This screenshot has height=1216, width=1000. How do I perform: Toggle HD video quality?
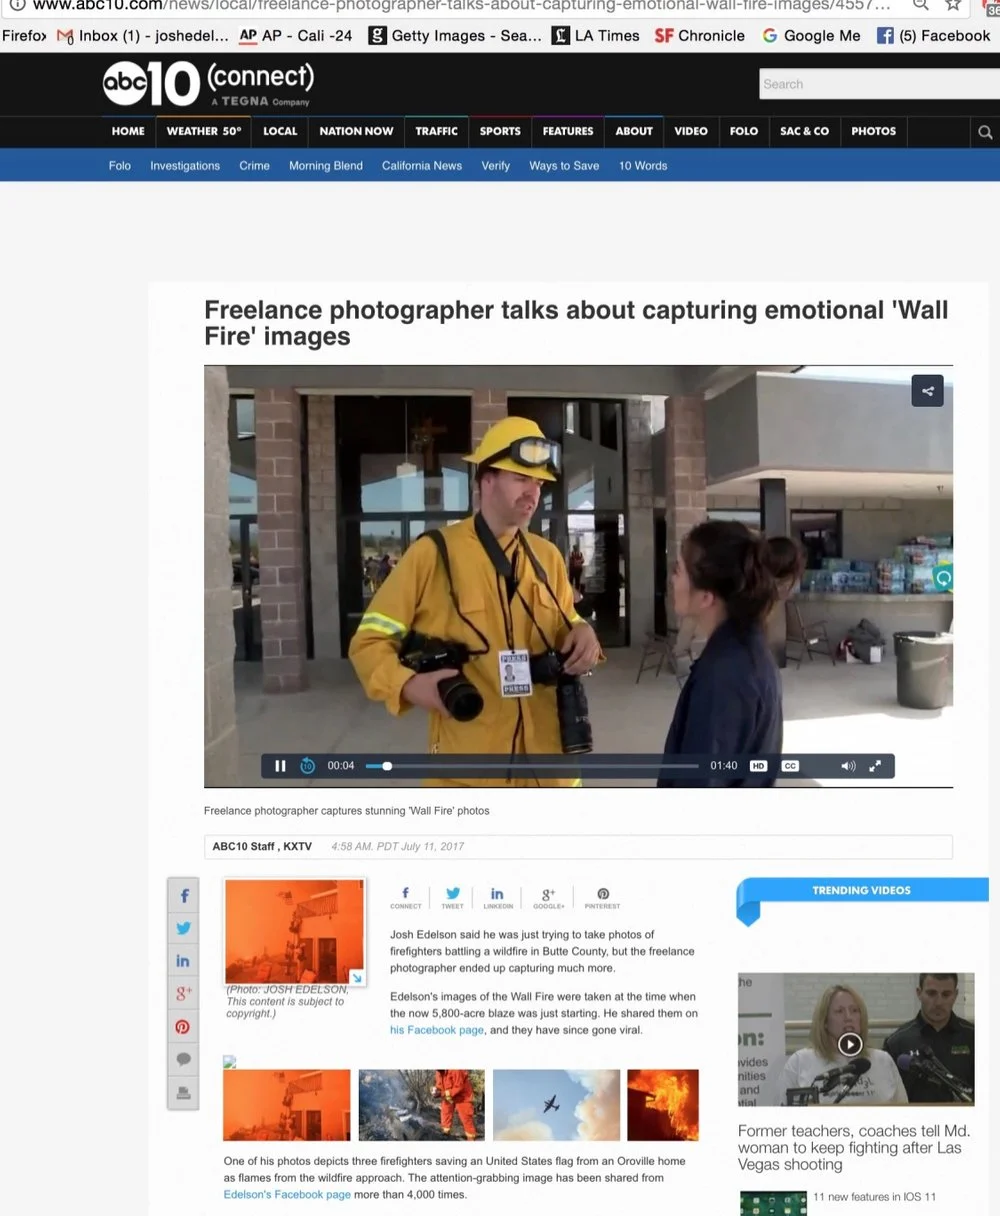pyautogui.click(x=759, y=766)
